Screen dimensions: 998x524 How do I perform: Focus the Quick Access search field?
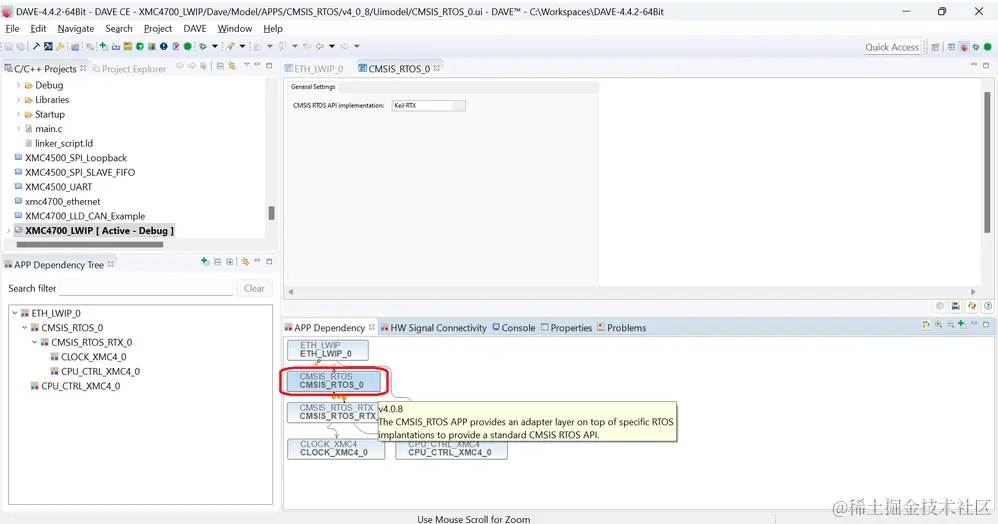892,47
